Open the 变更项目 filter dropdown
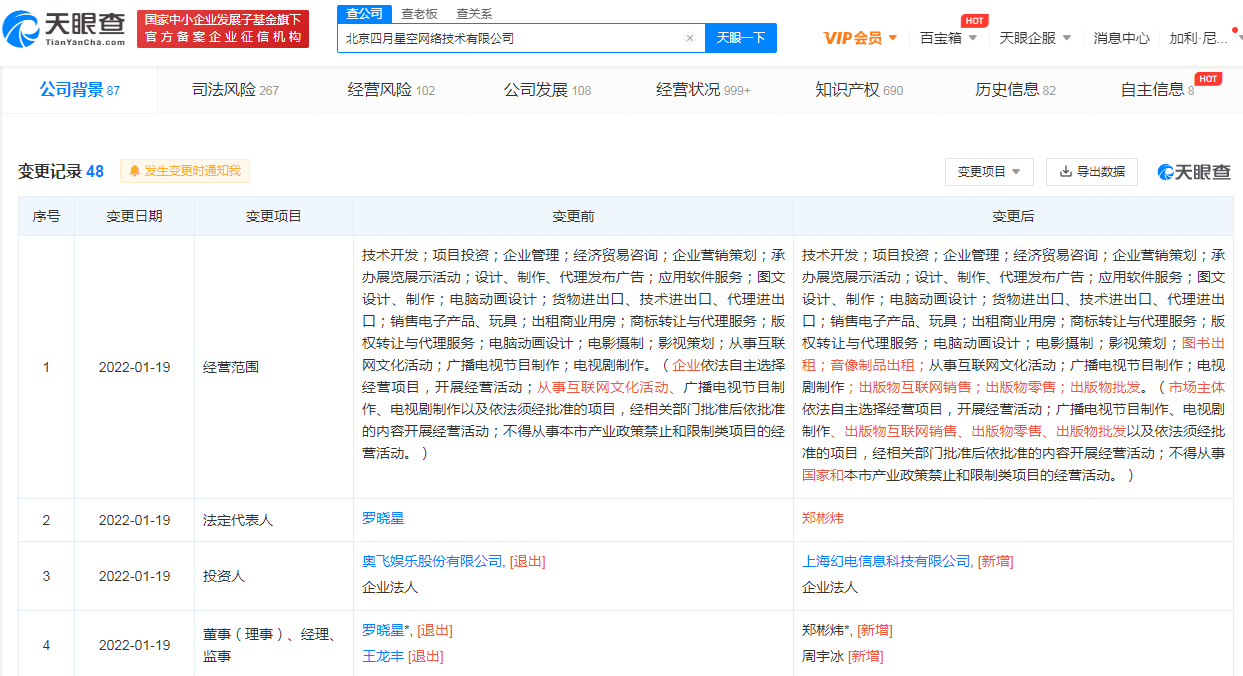This screenshot has width=1243, height=676. [988, 172]
